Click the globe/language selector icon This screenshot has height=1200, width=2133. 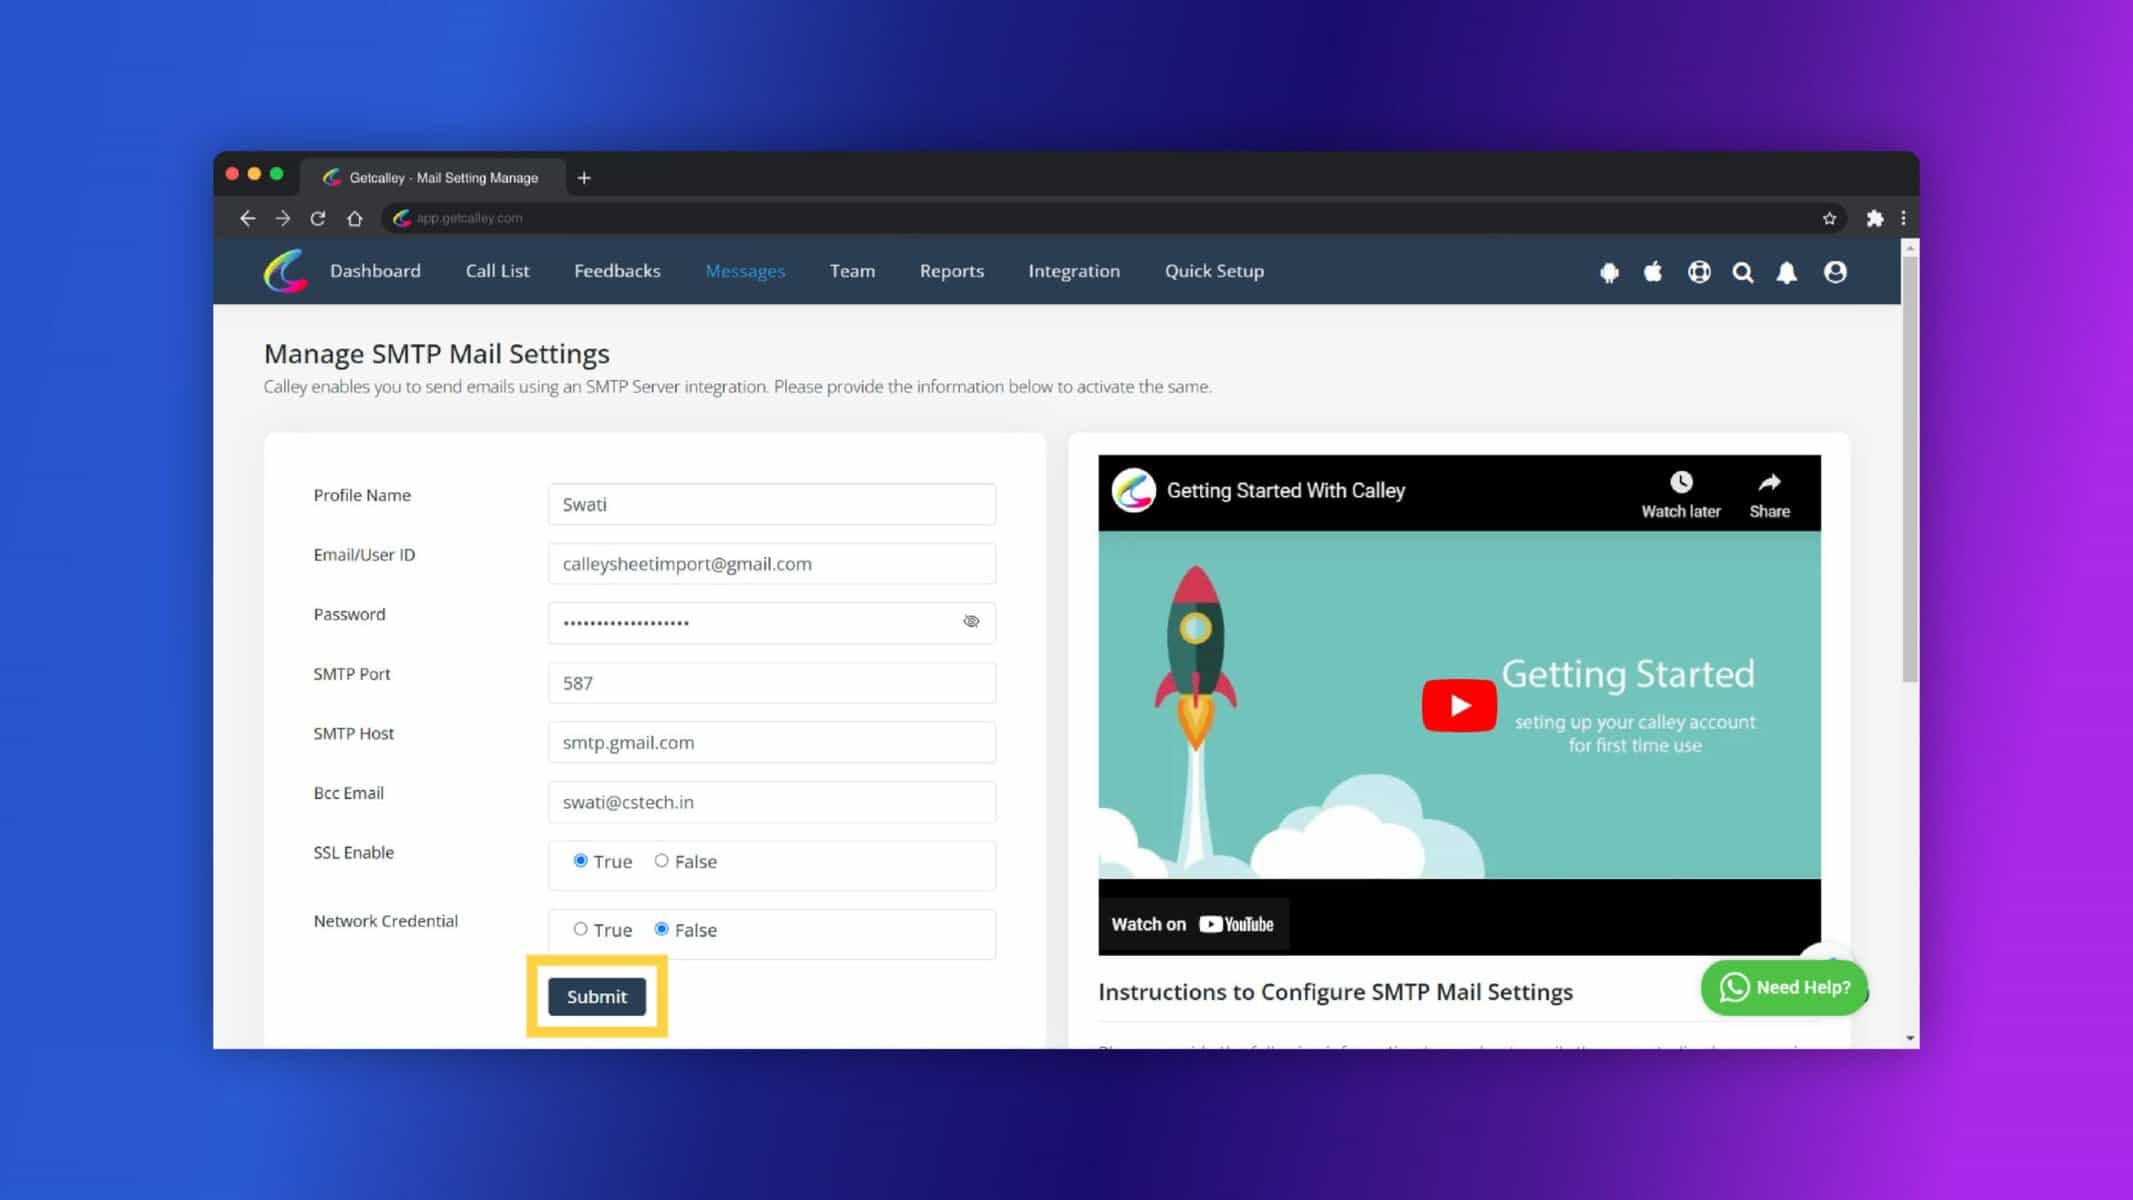tap(1699, 273)
